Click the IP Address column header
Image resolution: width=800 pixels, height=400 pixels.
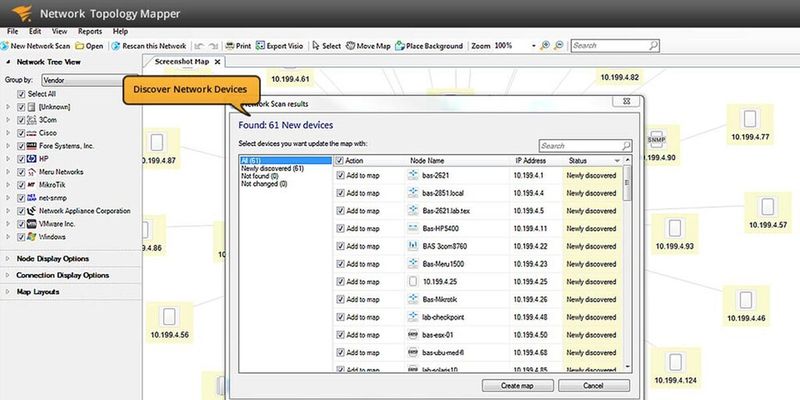(531, 161)
